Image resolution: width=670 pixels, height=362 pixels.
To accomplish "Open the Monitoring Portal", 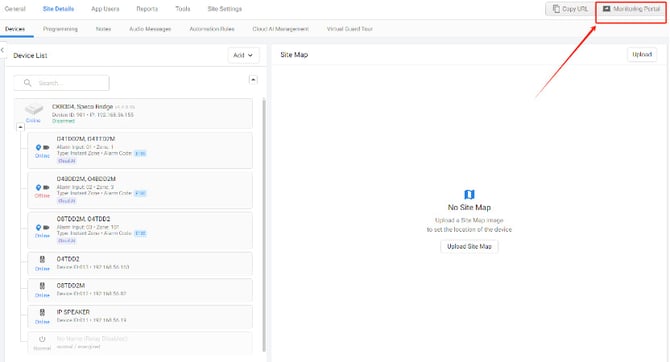I will (631, 9).
